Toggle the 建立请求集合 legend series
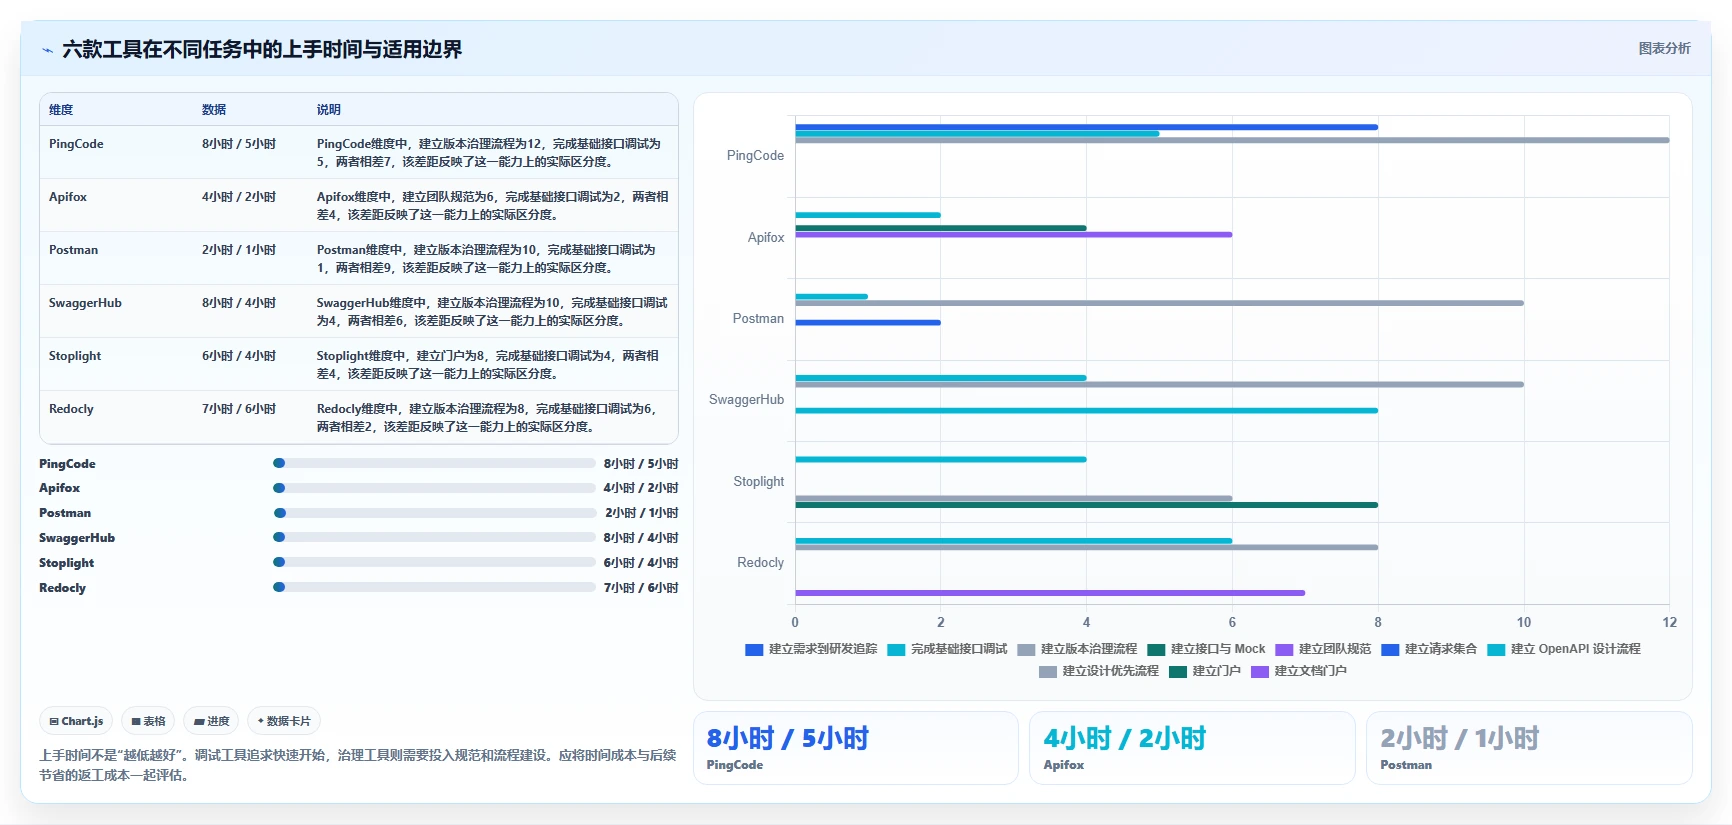Viewport: 1732px width, 825px height. [x=1429, y=649]
